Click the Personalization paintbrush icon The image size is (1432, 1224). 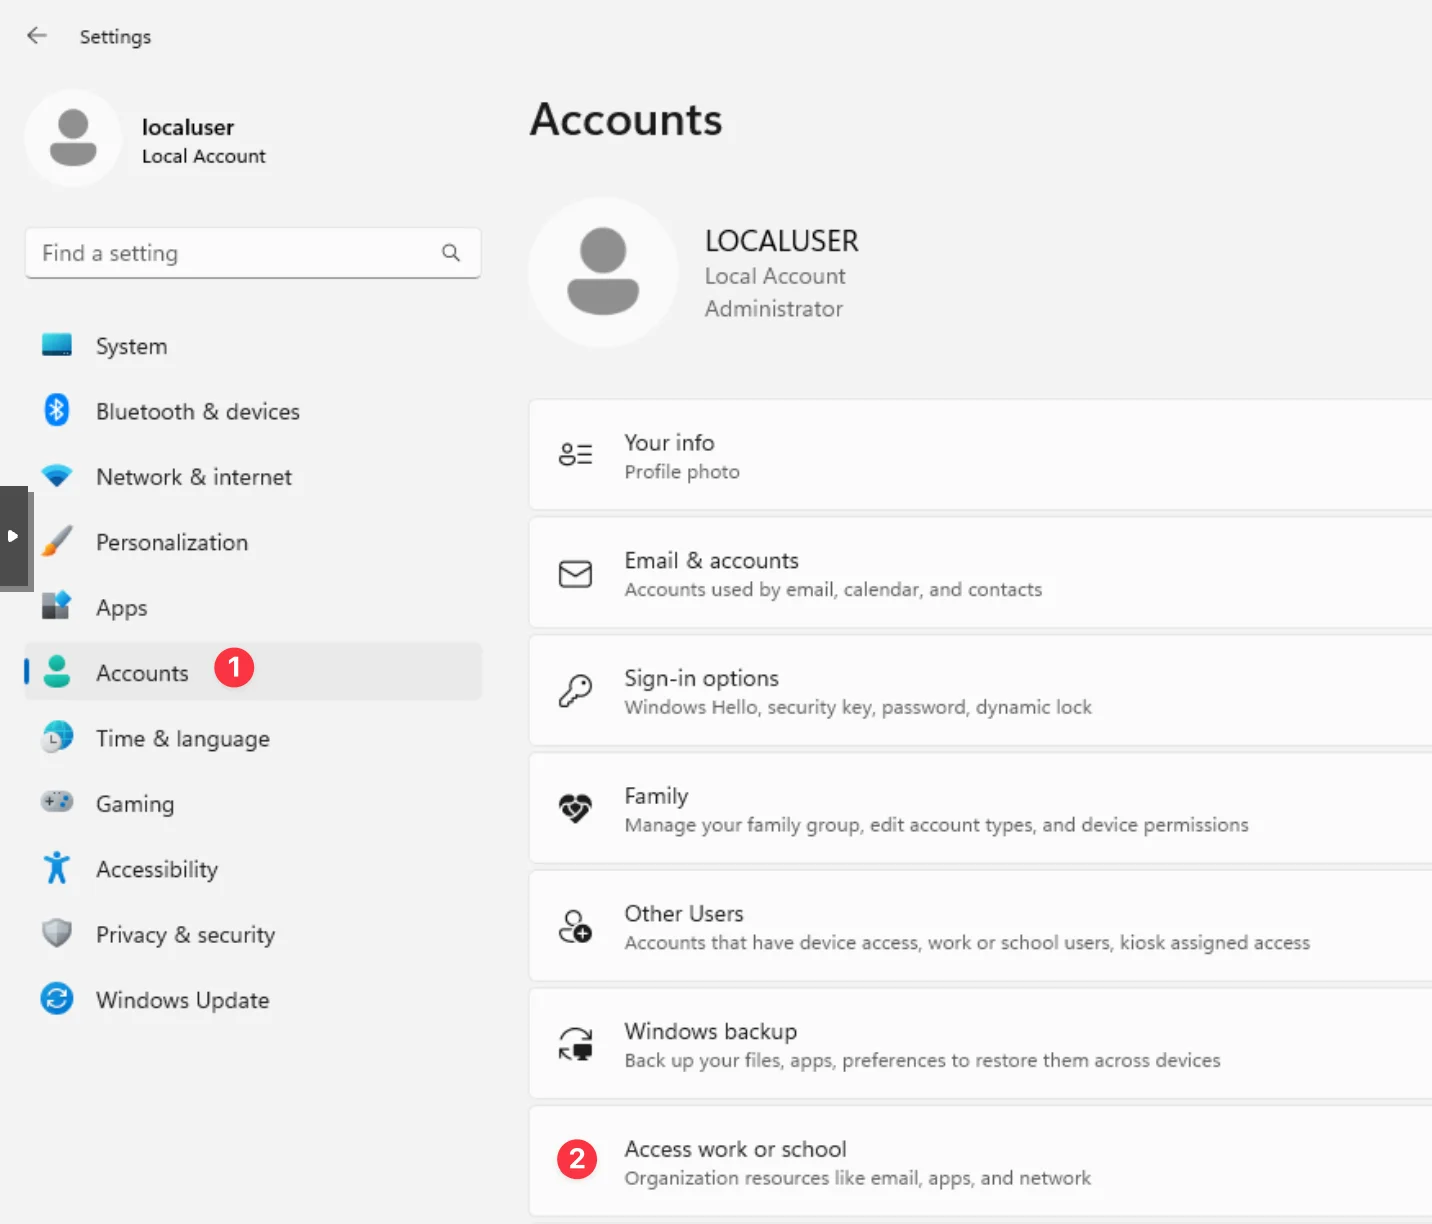[x=57, y=542]
